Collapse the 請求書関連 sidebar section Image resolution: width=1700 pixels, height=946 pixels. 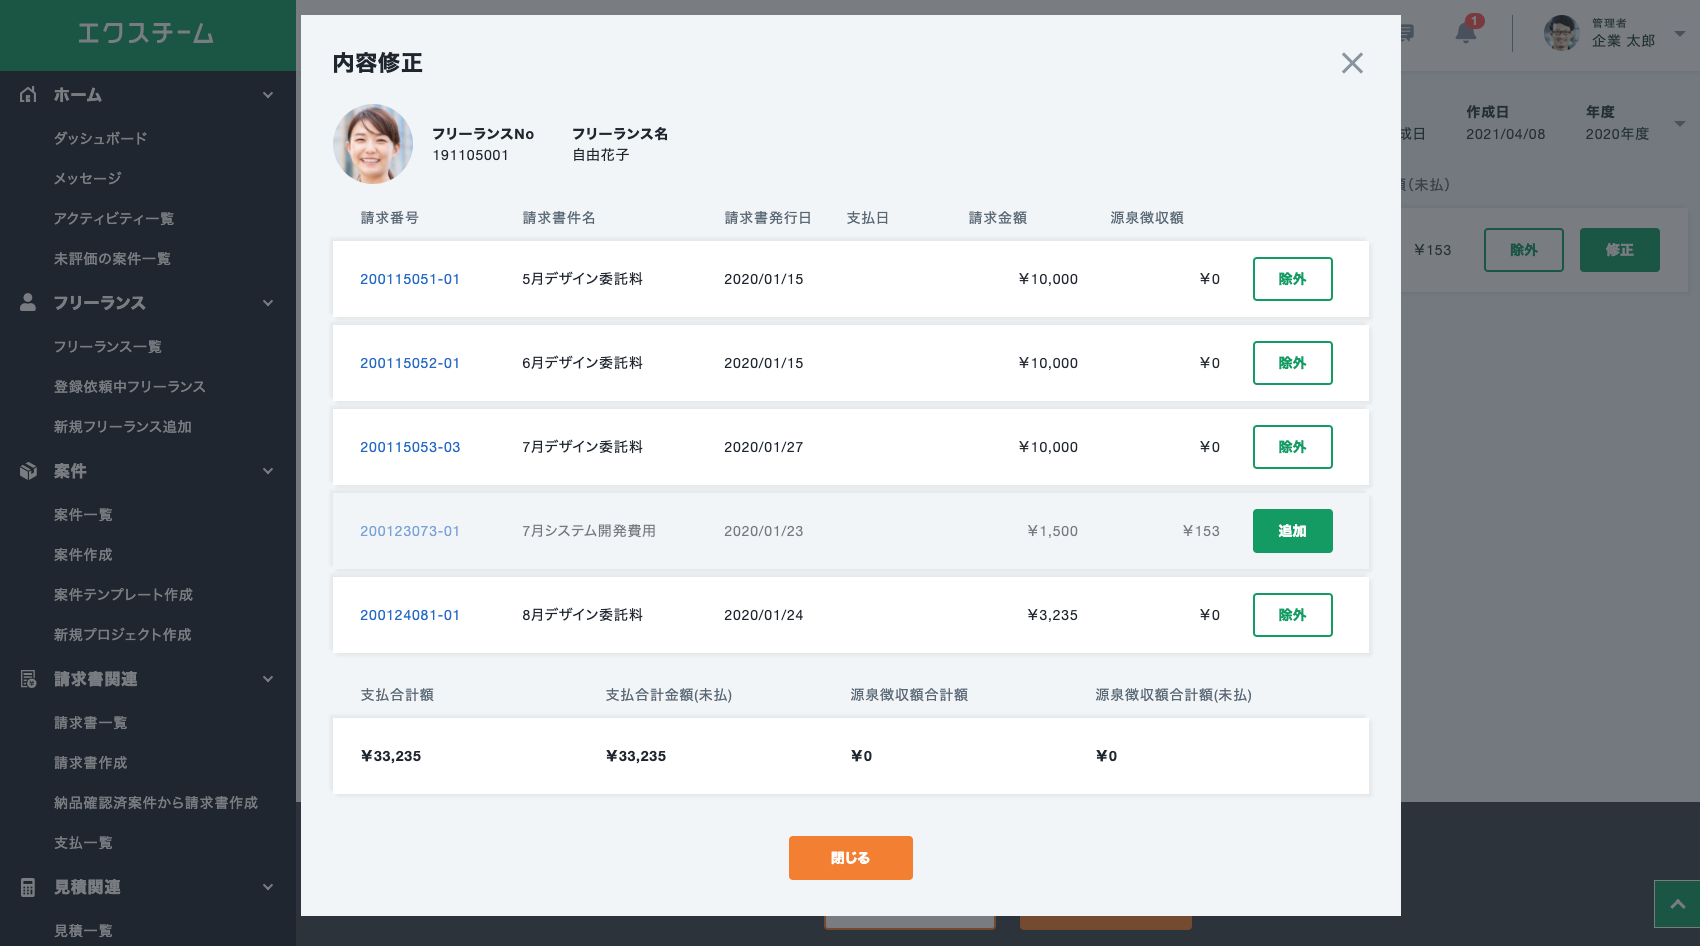pos(268,679)
